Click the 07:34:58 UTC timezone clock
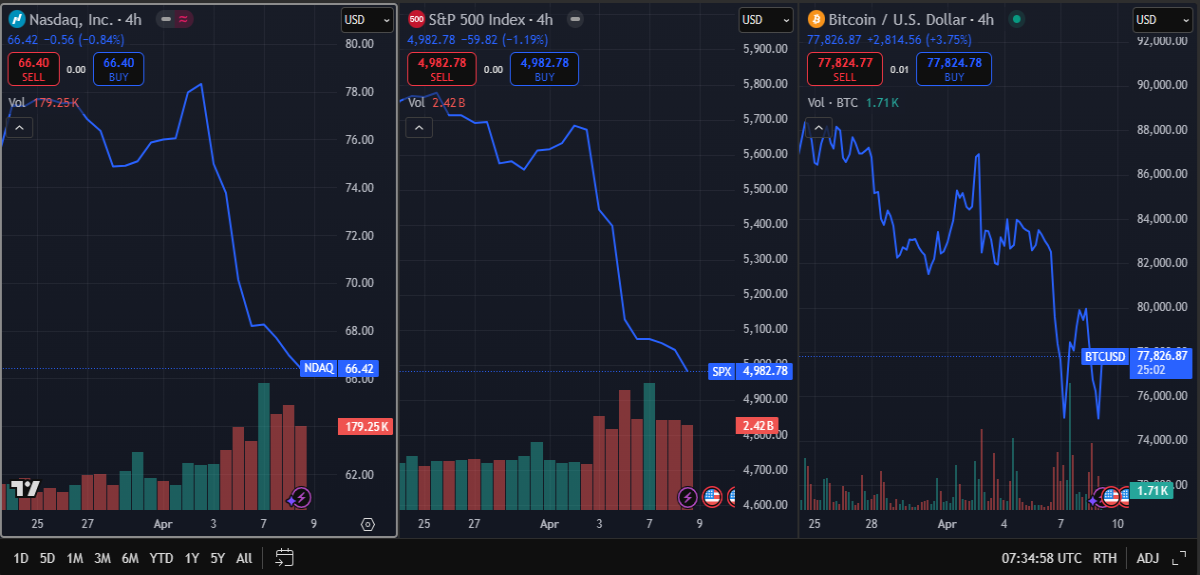 pyautogui.click(x=1042, y=558)
